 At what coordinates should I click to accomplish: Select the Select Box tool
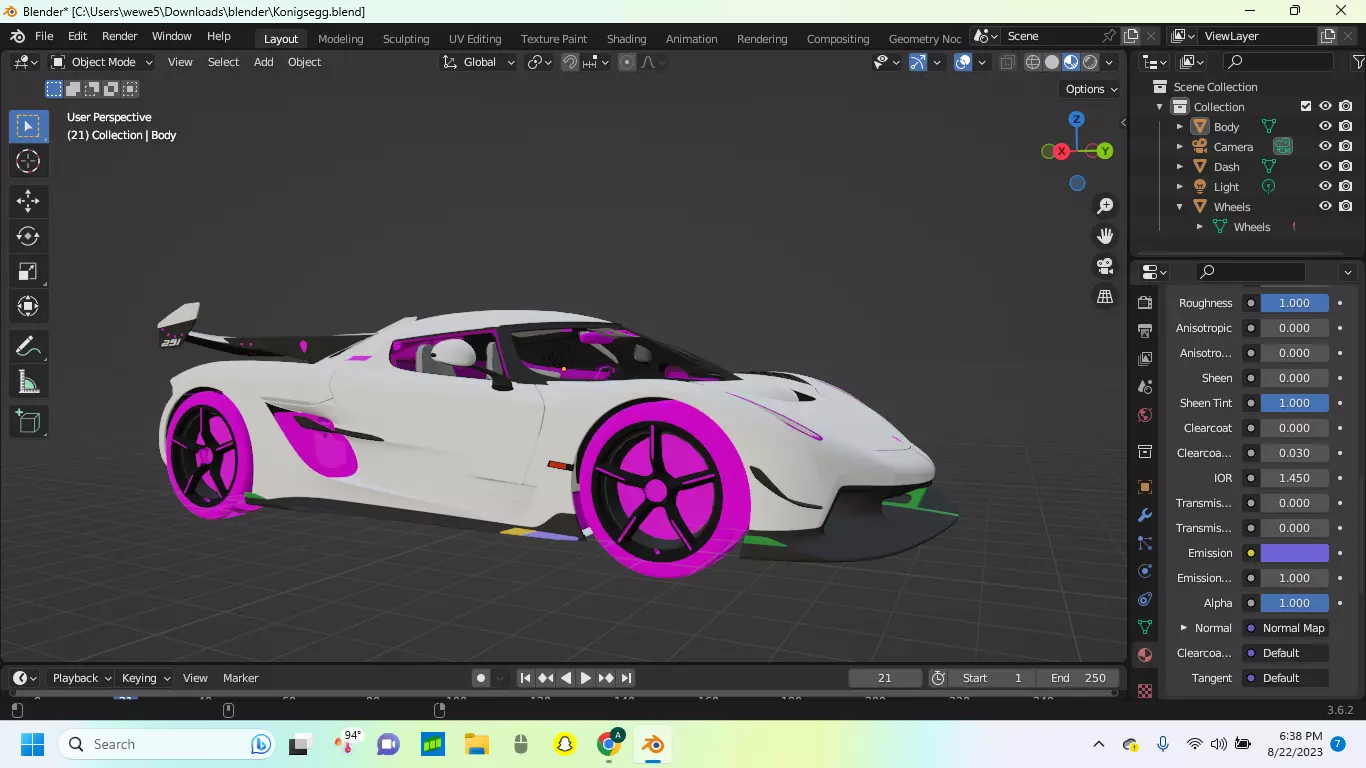(28, 126)
